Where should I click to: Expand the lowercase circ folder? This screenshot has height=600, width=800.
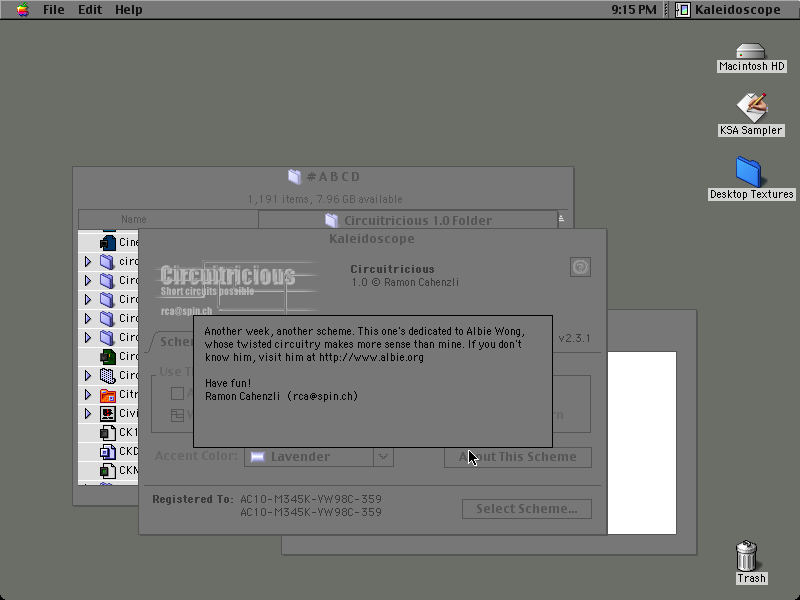click(x=88, y=262)
